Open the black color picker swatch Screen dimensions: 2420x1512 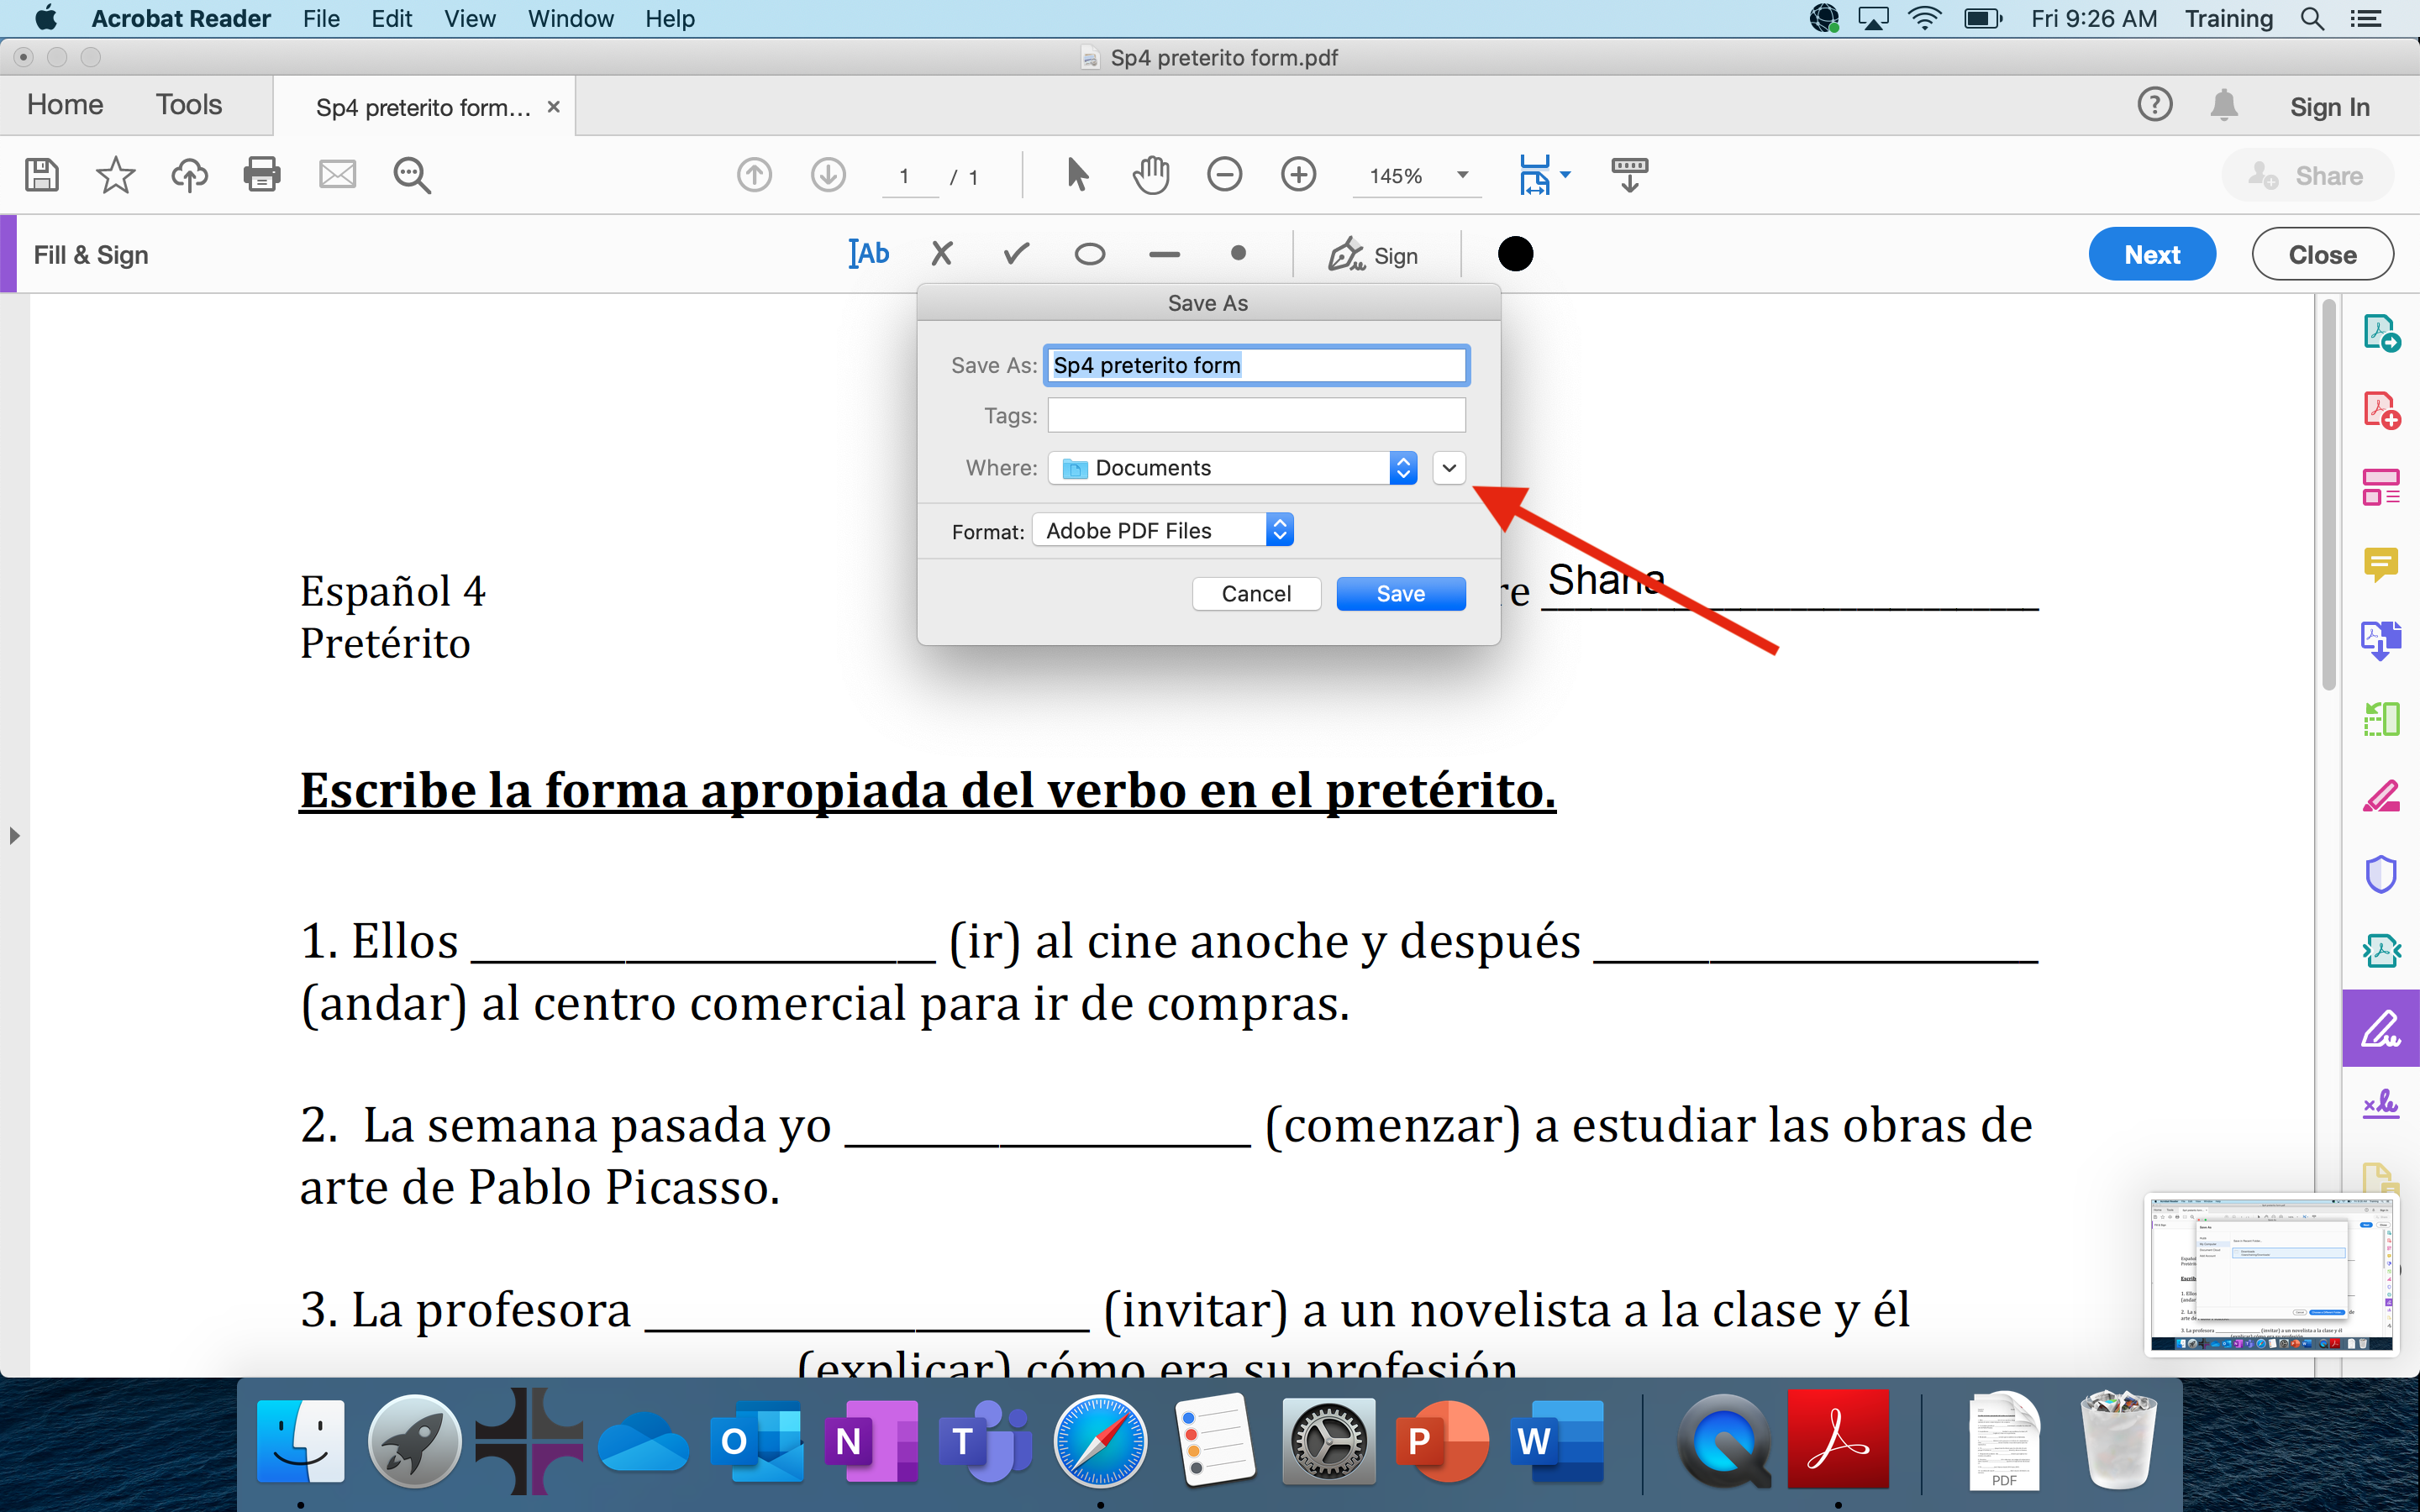point(1515,254)
